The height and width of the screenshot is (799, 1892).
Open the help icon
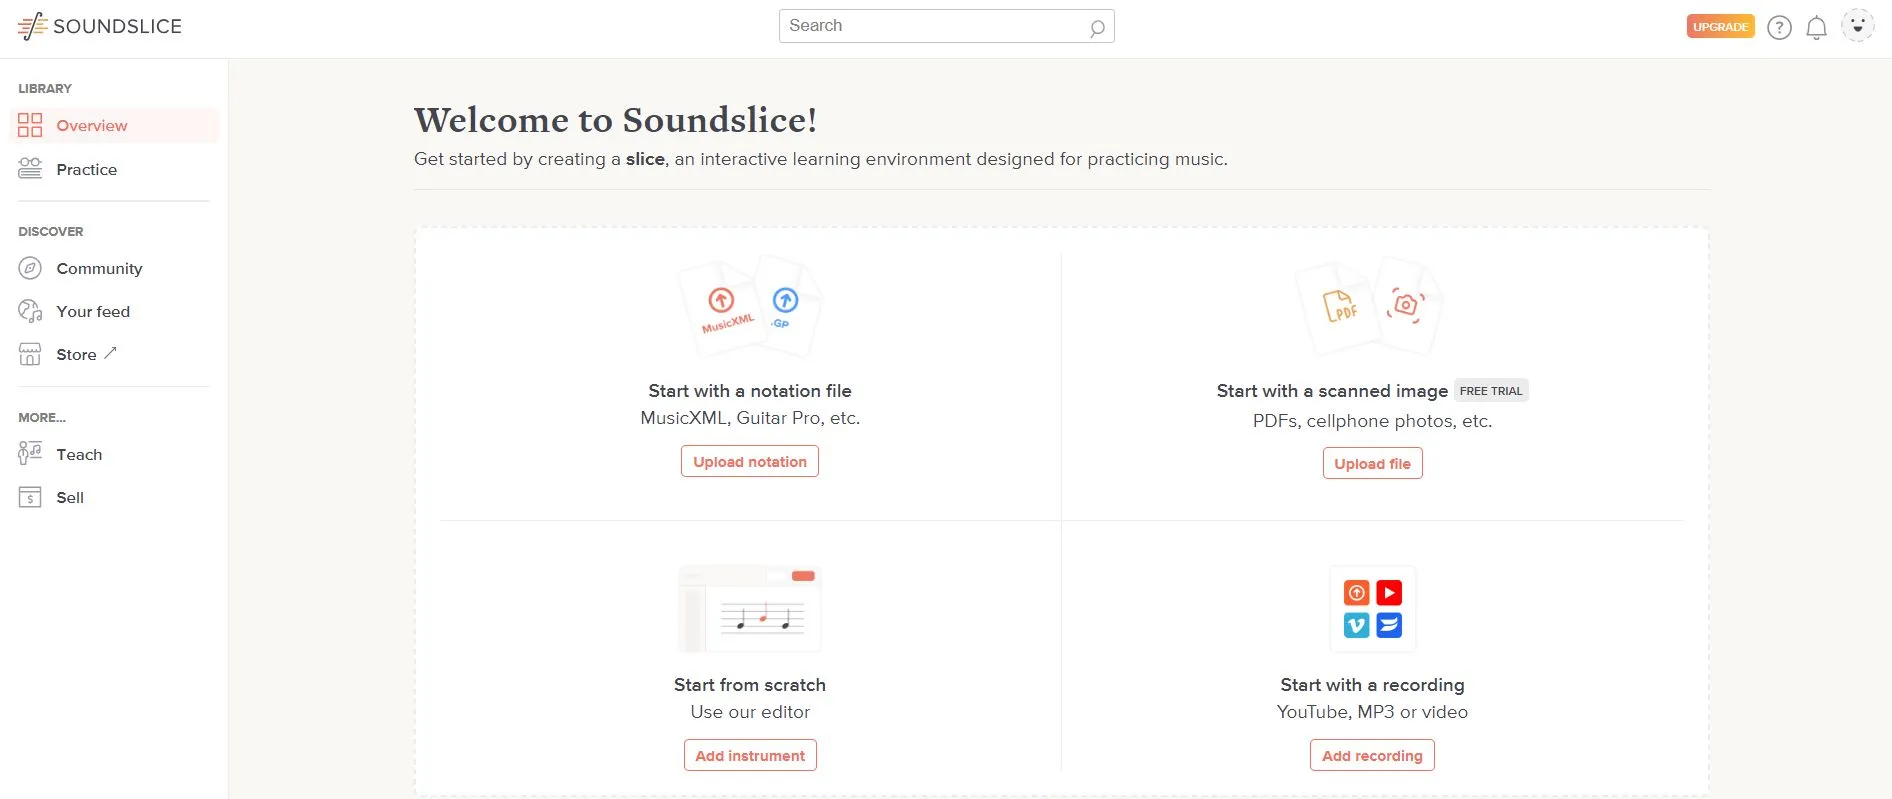(x=1779, y=27)
